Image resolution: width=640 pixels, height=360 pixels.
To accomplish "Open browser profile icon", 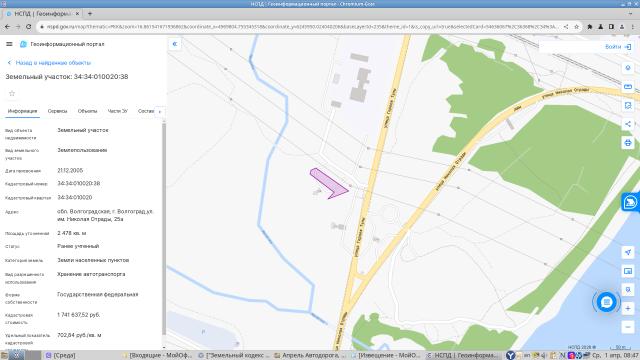I will [622, 27].
